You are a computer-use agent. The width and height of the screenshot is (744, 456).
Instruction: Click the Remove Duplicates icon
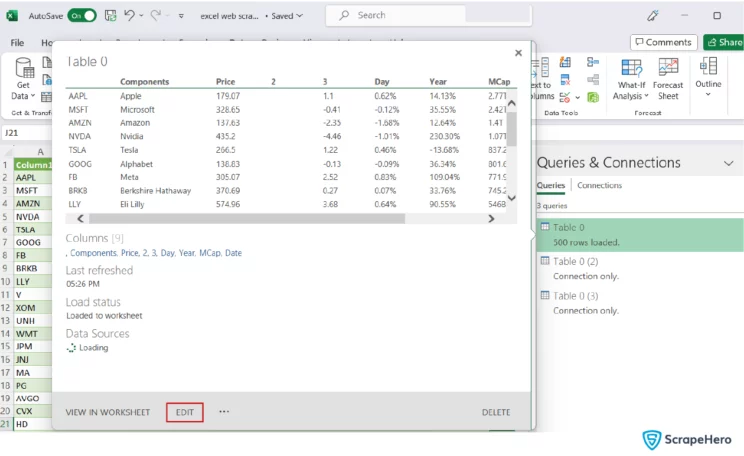pos(565,80)
